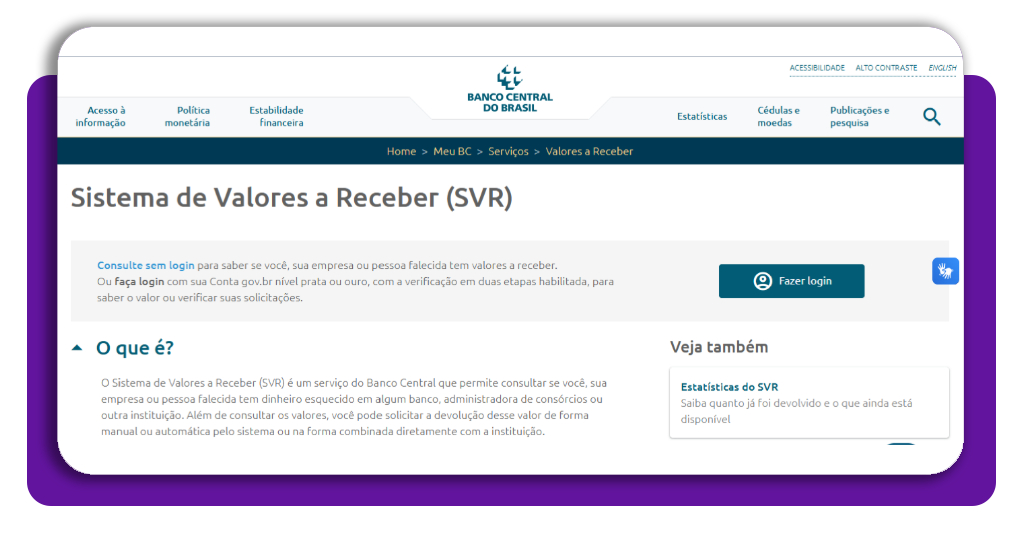
Task: Open the search magnifier icon
Action: coord(932,117)
